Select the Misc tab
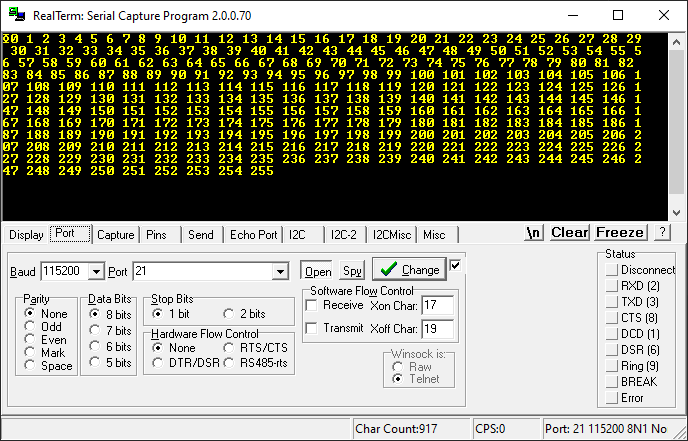 tap(438, 235)
